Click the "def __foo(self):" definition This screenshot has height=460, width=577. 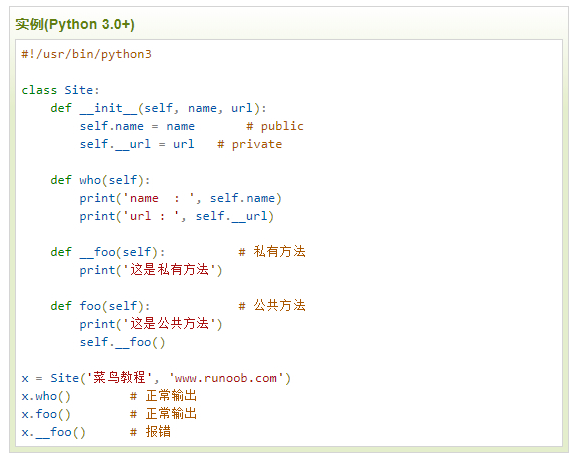pyautogui.click(x=108, y=252)
